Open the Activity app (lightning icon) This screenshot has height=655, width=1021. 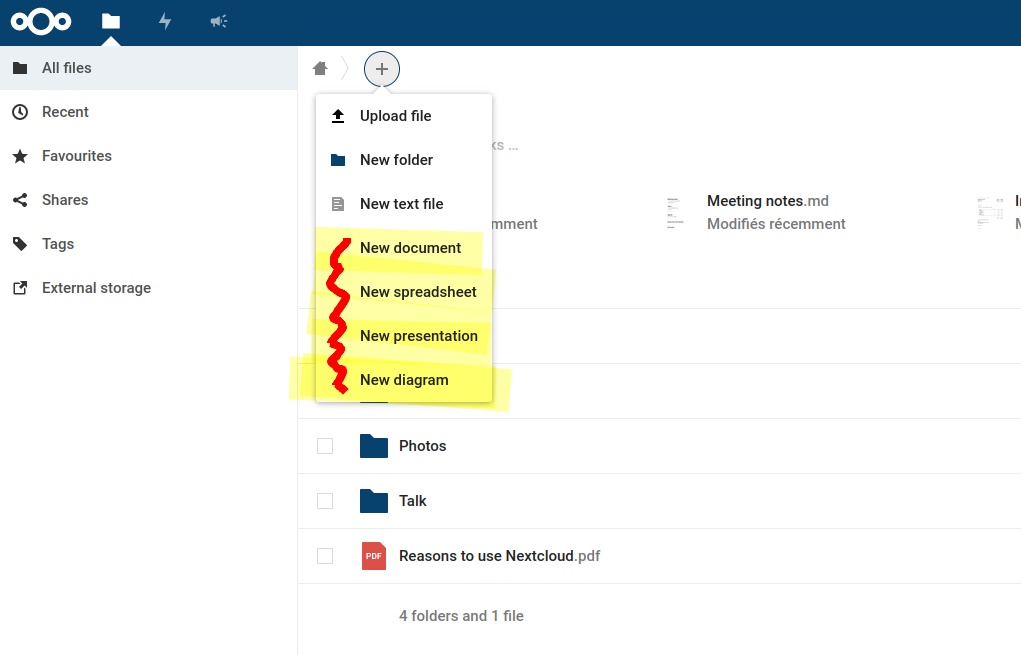coord(164,21)
